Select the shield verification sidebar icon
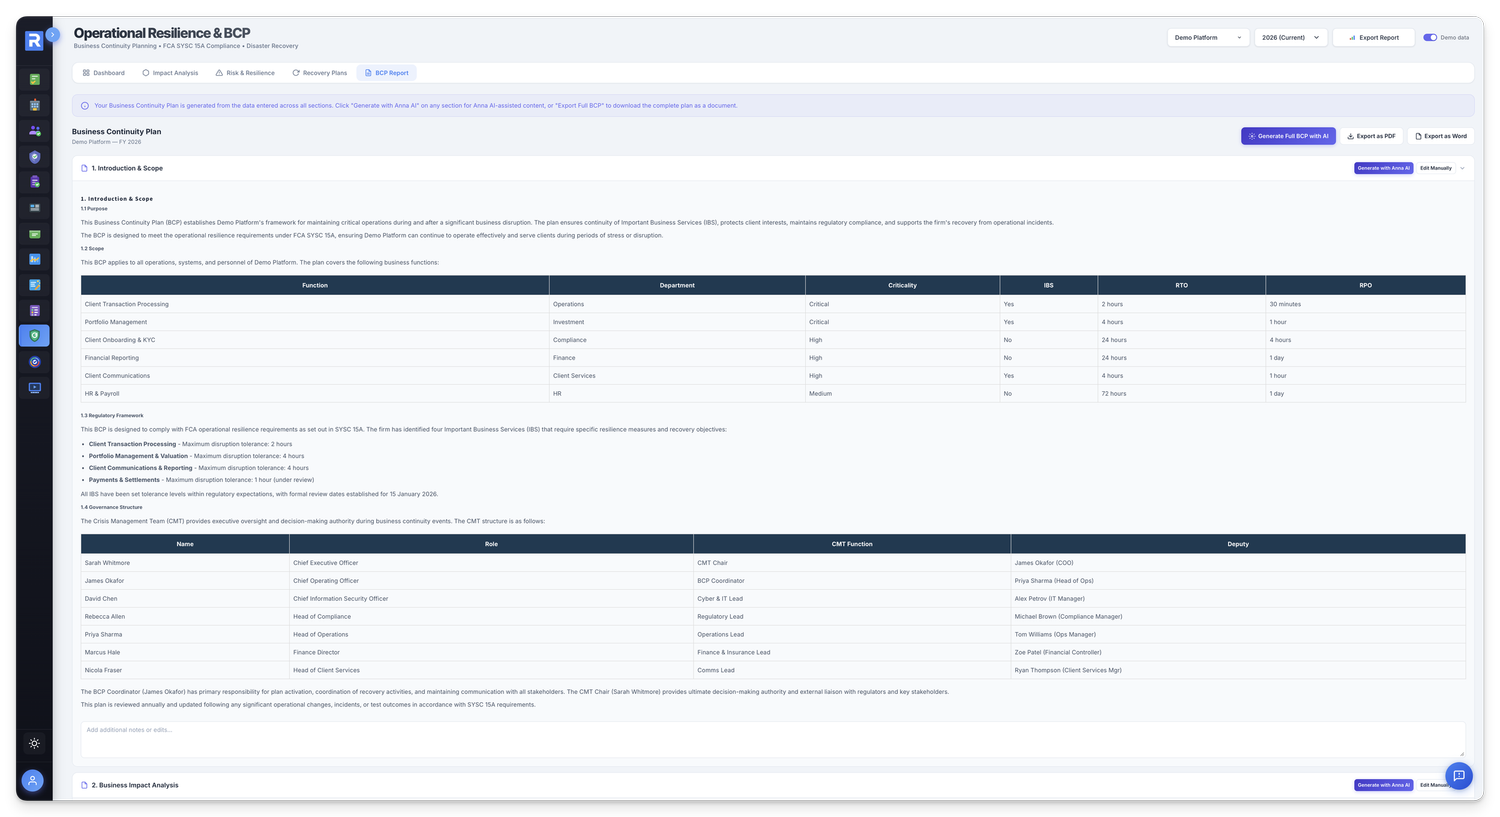 point(34,157)
